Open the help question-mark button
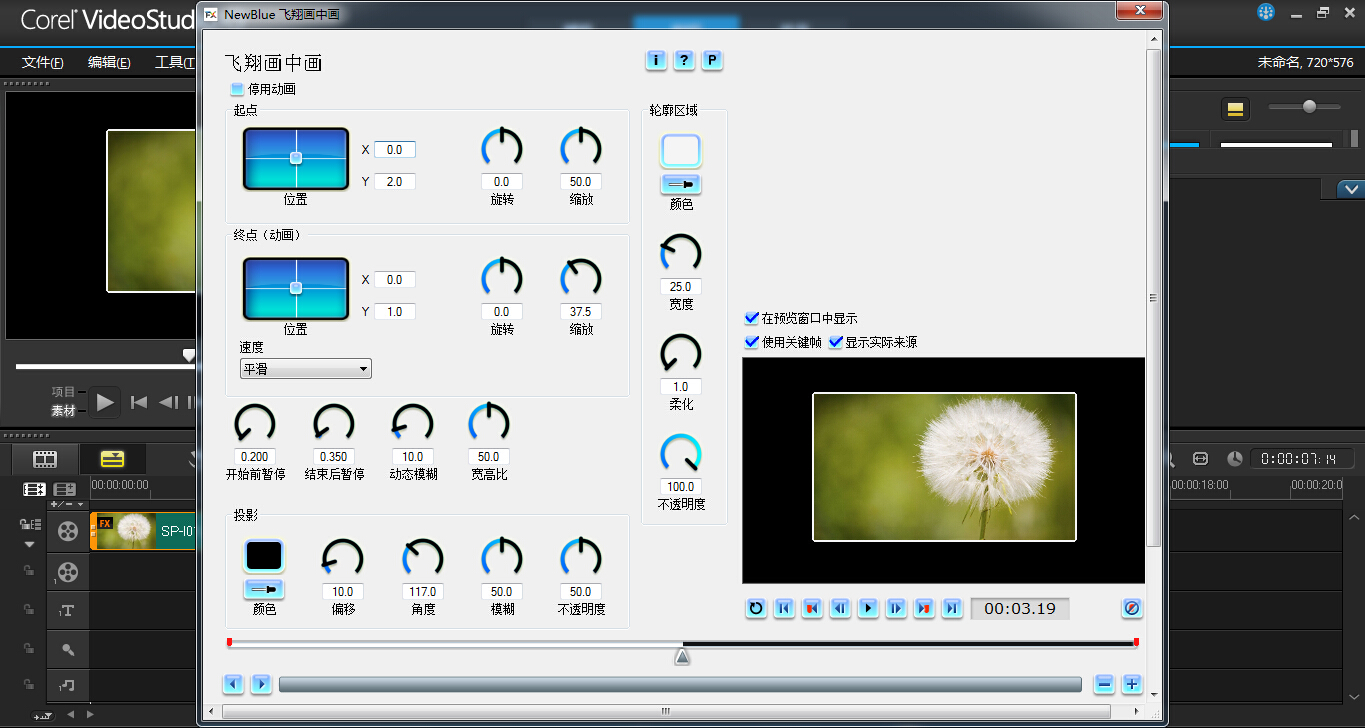The width and height of the screenshot is (1365, 728). 684,60
